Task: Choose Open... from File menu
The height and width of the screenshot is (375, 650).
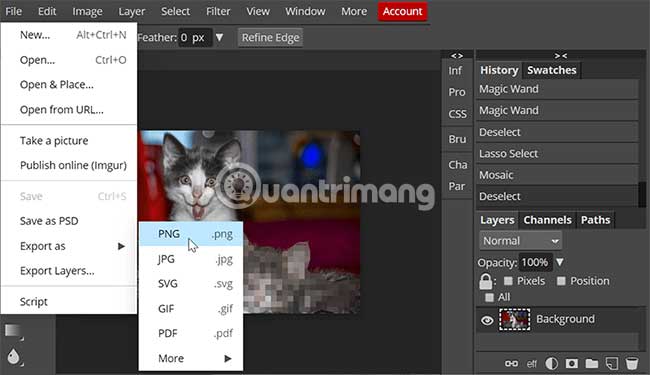Action: click(x=69, y=60)
